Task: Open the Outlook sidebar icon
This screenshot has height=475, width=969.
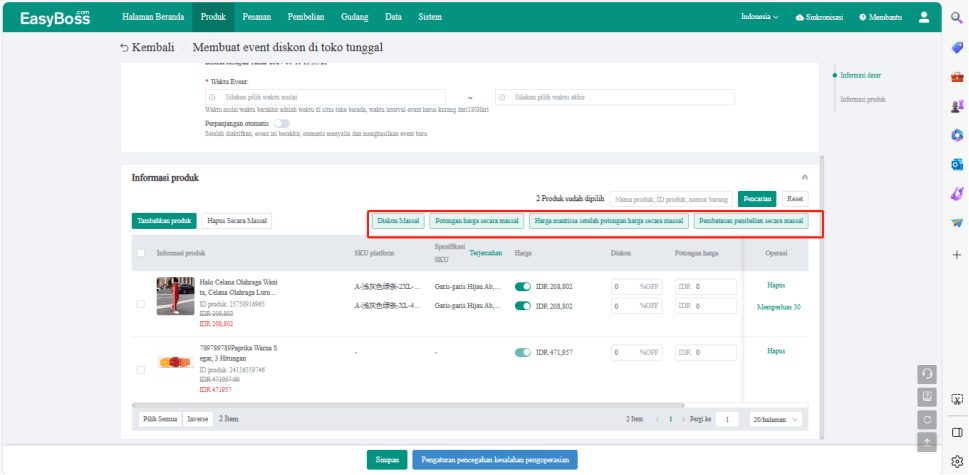Action: click(x=957, y=165)
